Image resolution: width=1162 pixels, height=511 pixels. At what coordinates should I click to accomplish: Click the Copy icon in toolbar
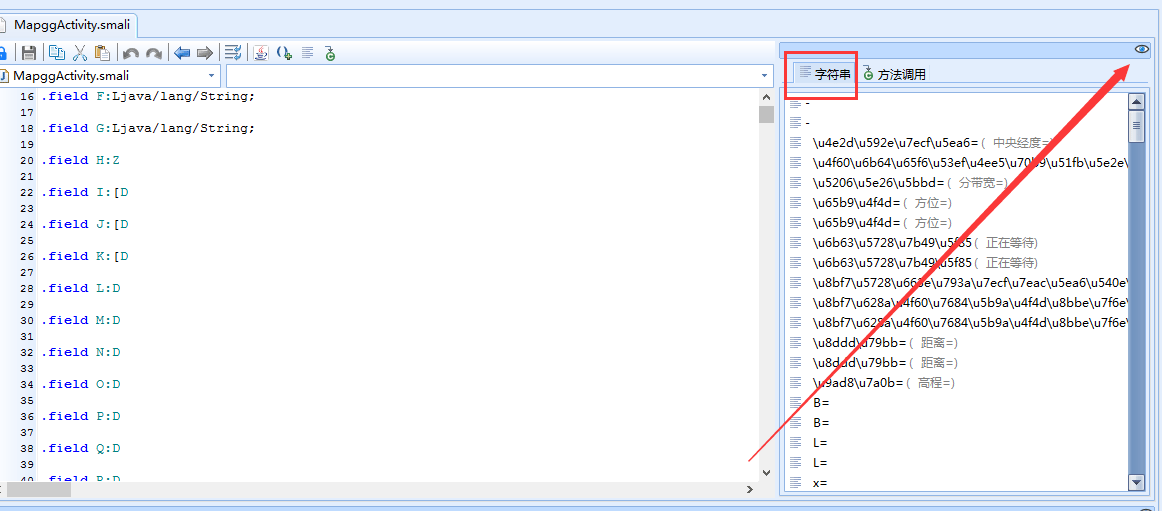pos(57,53)
